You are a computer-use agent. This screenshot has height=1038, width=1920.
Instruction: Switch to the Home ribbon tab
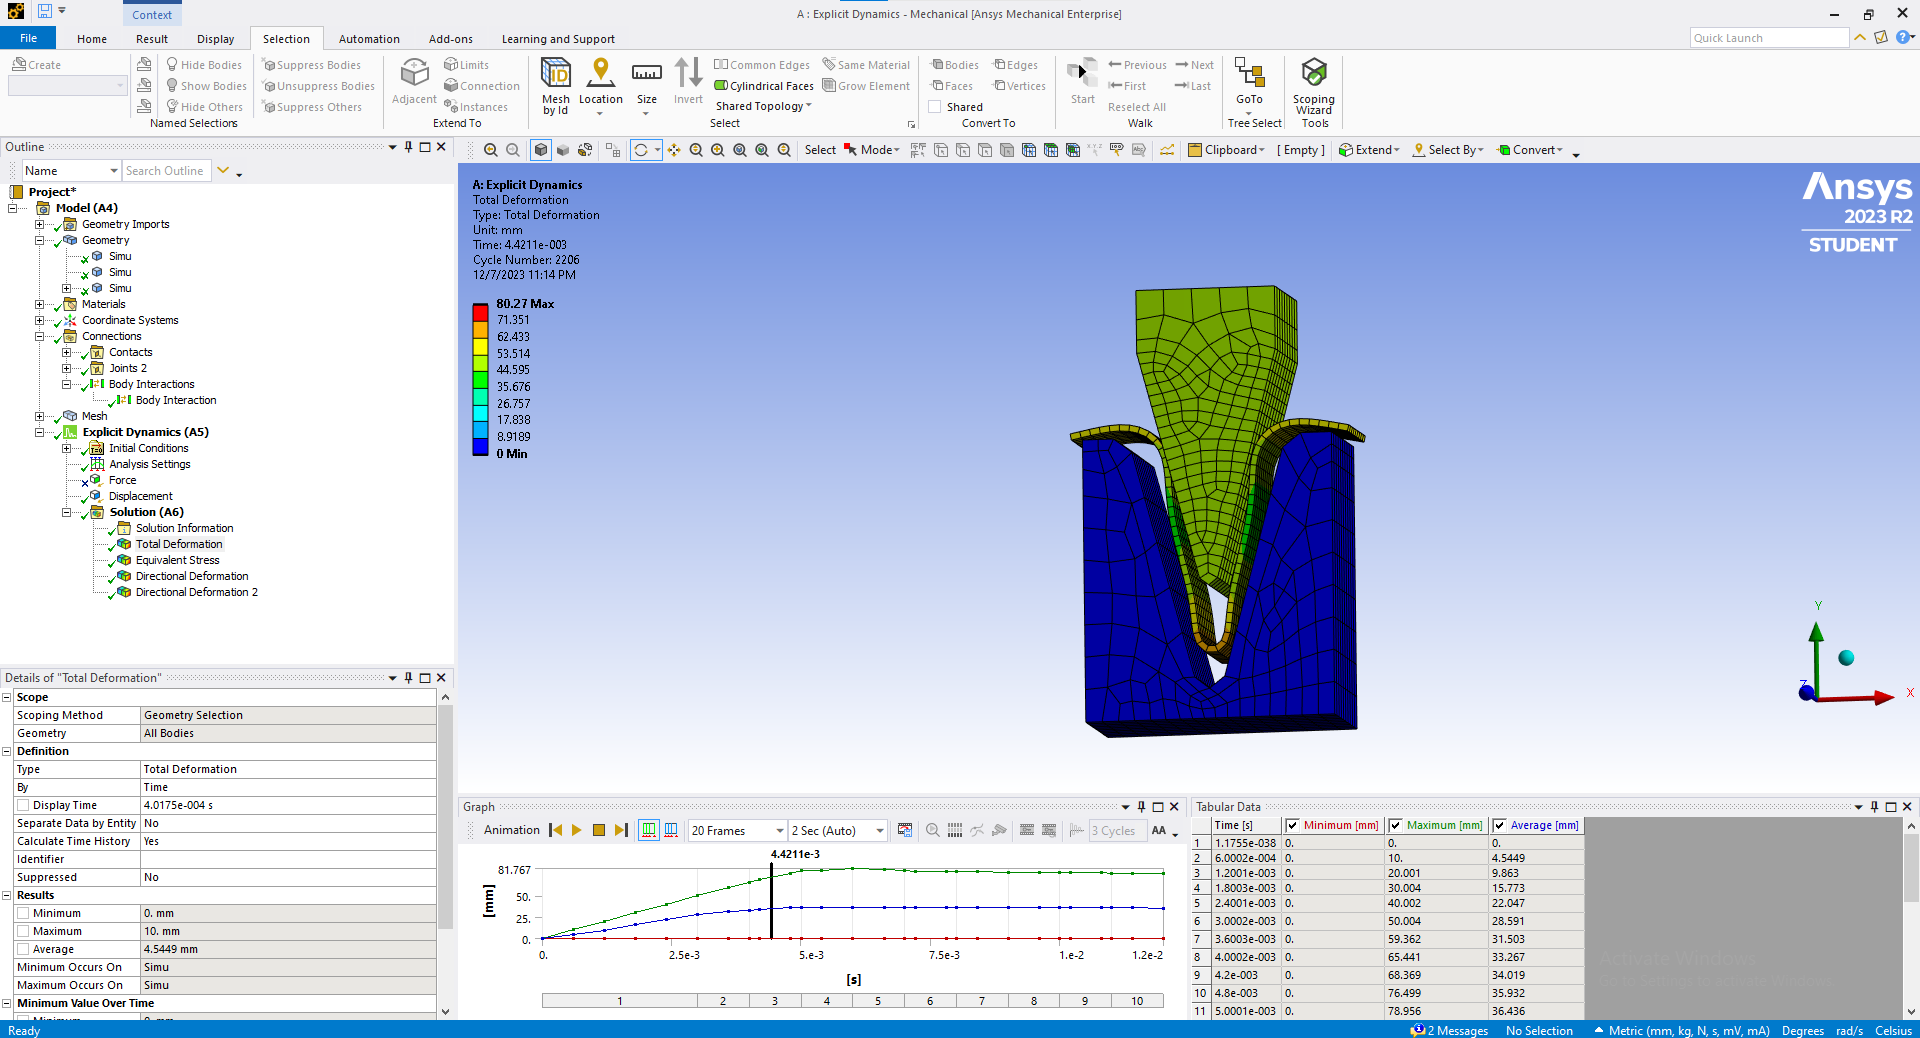[92, 39]
